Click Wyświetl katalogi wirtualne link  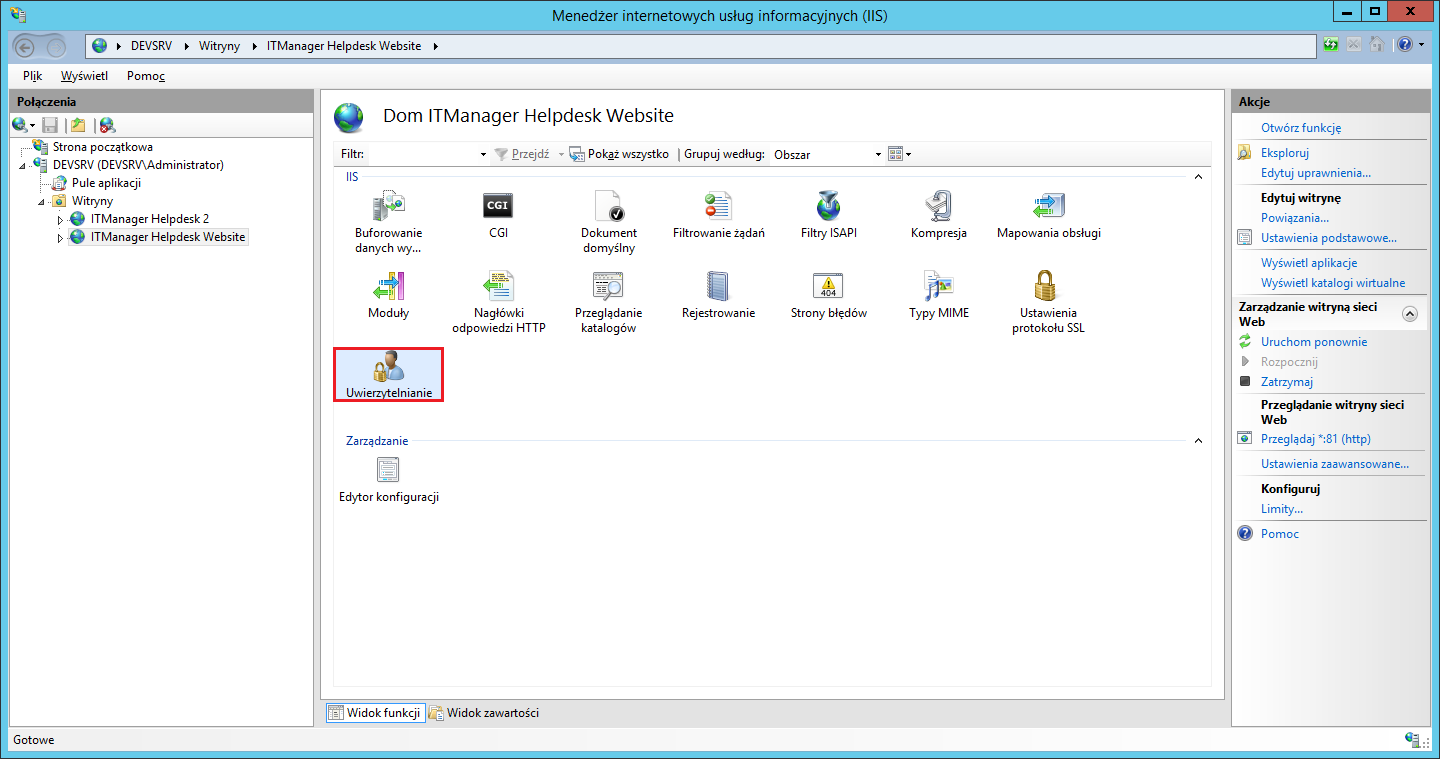(x=1333, y=283)
